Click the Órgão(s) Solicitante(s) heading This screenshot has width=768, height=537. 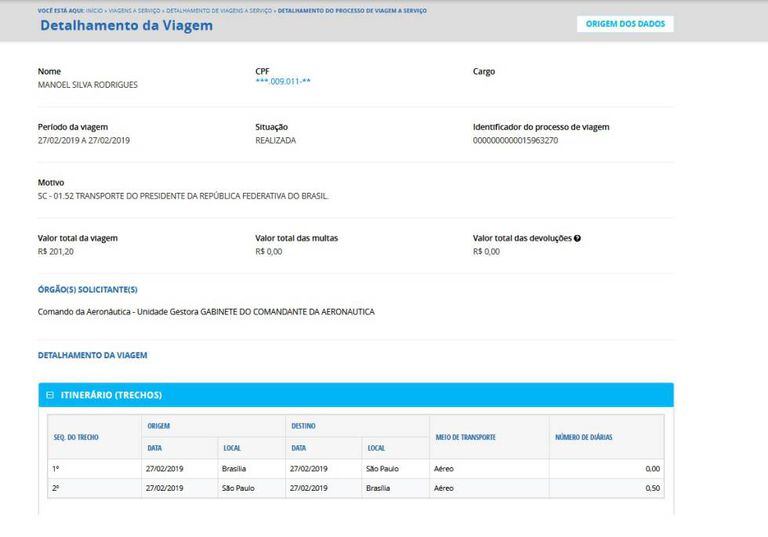tap(87, 289)
